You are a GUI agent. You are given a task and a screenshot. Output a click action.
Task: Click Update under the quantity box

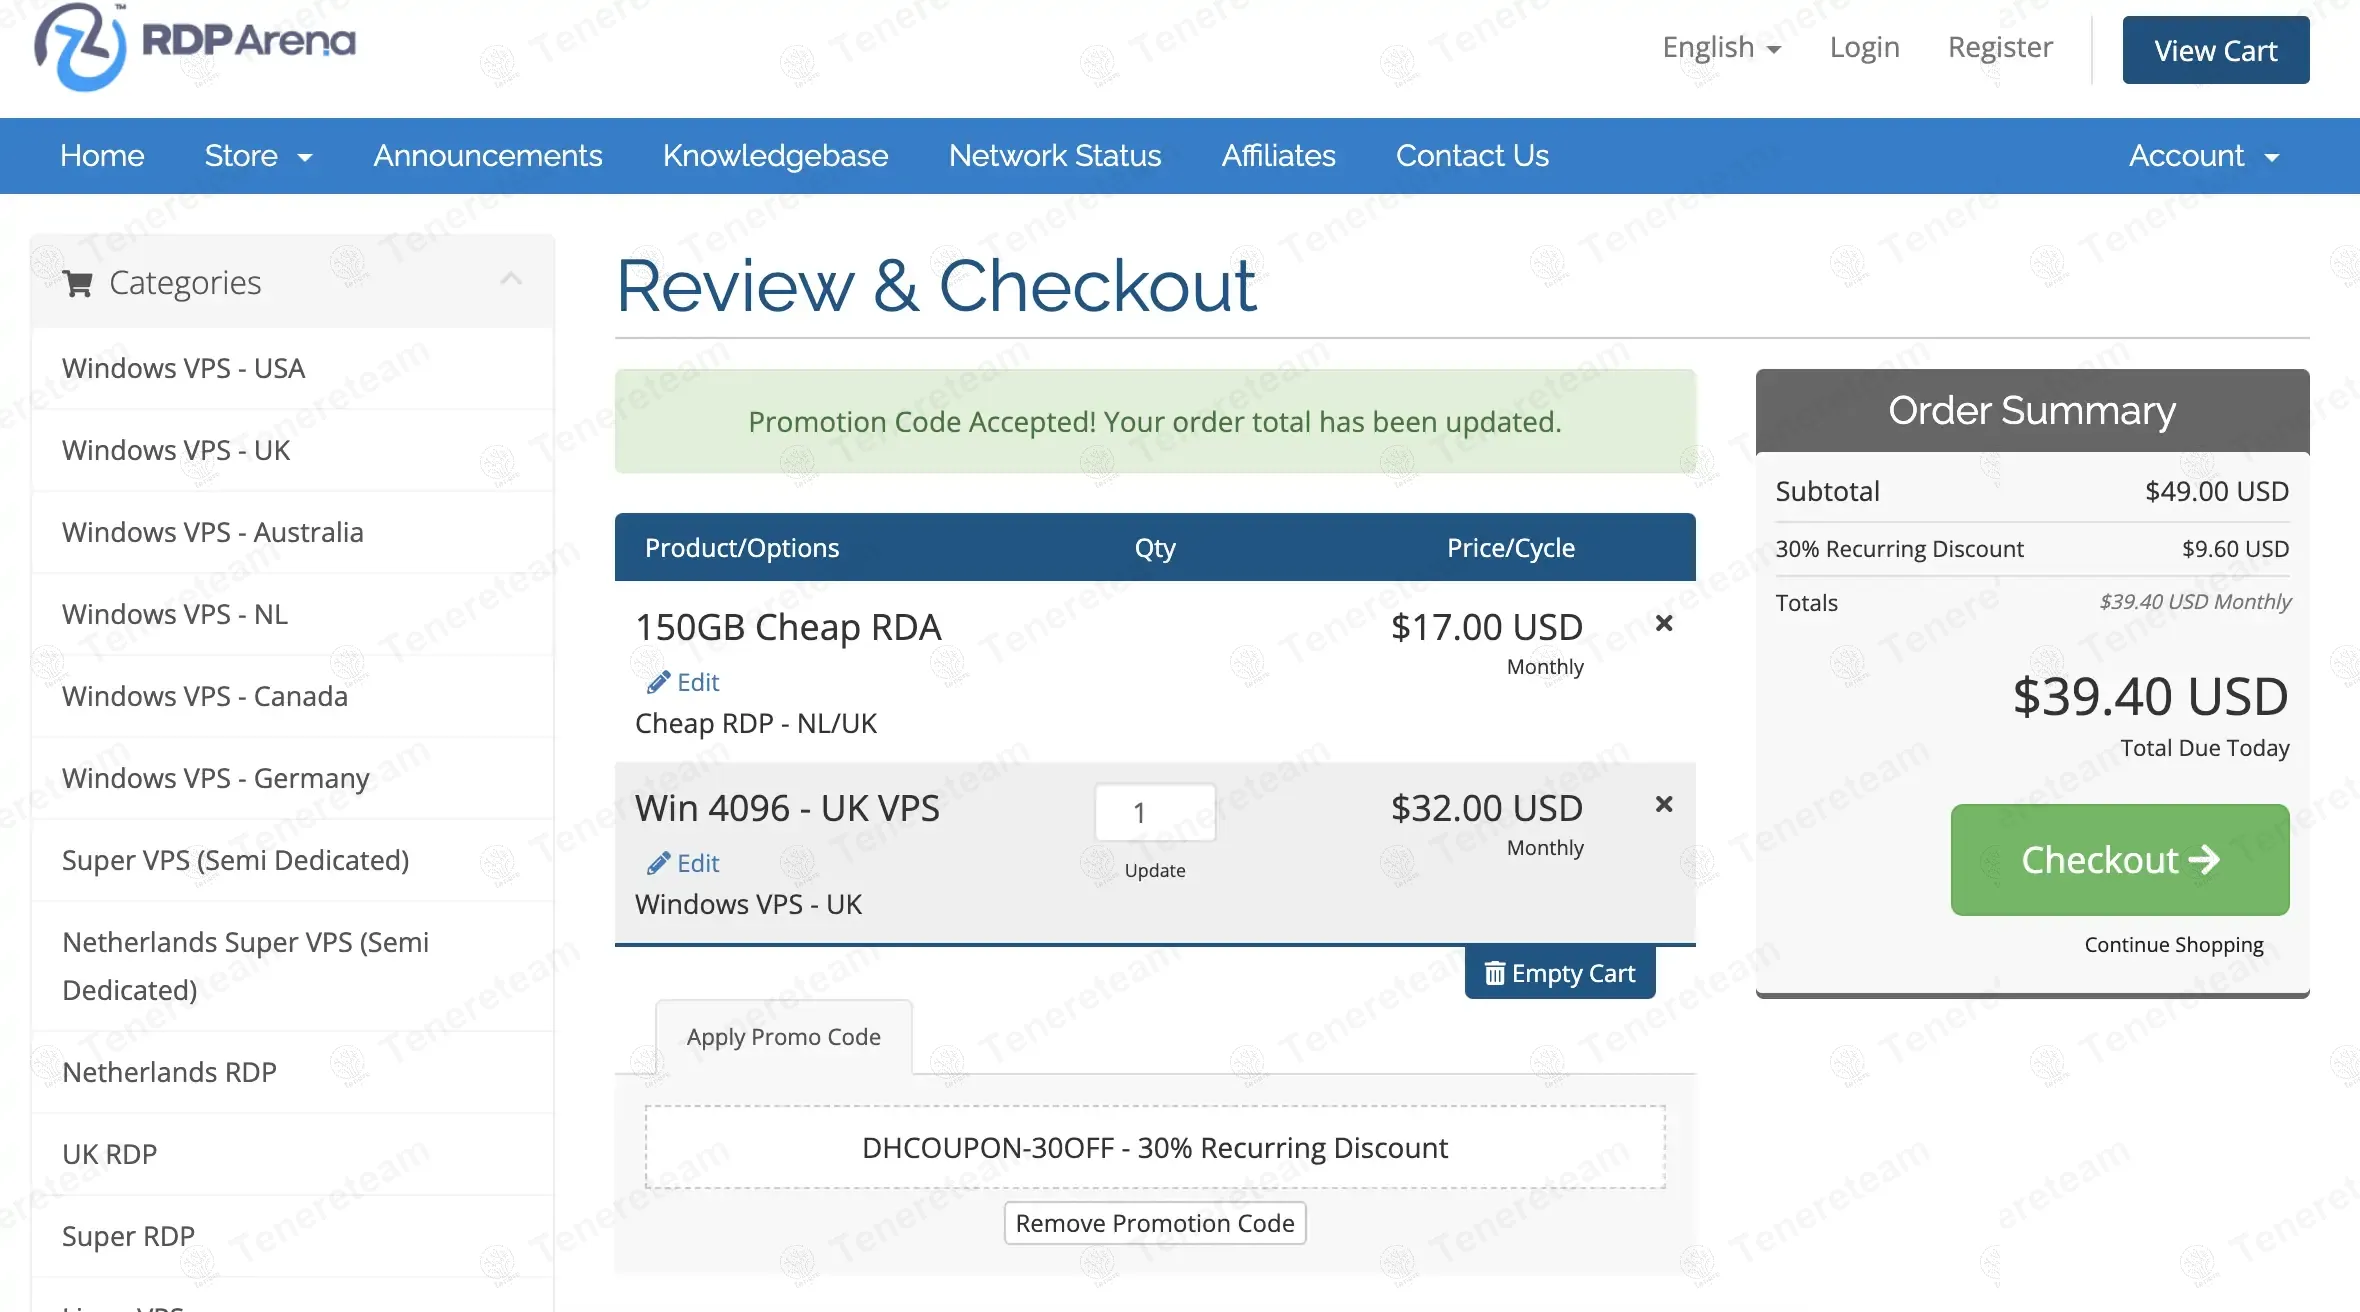(1154, 871)
